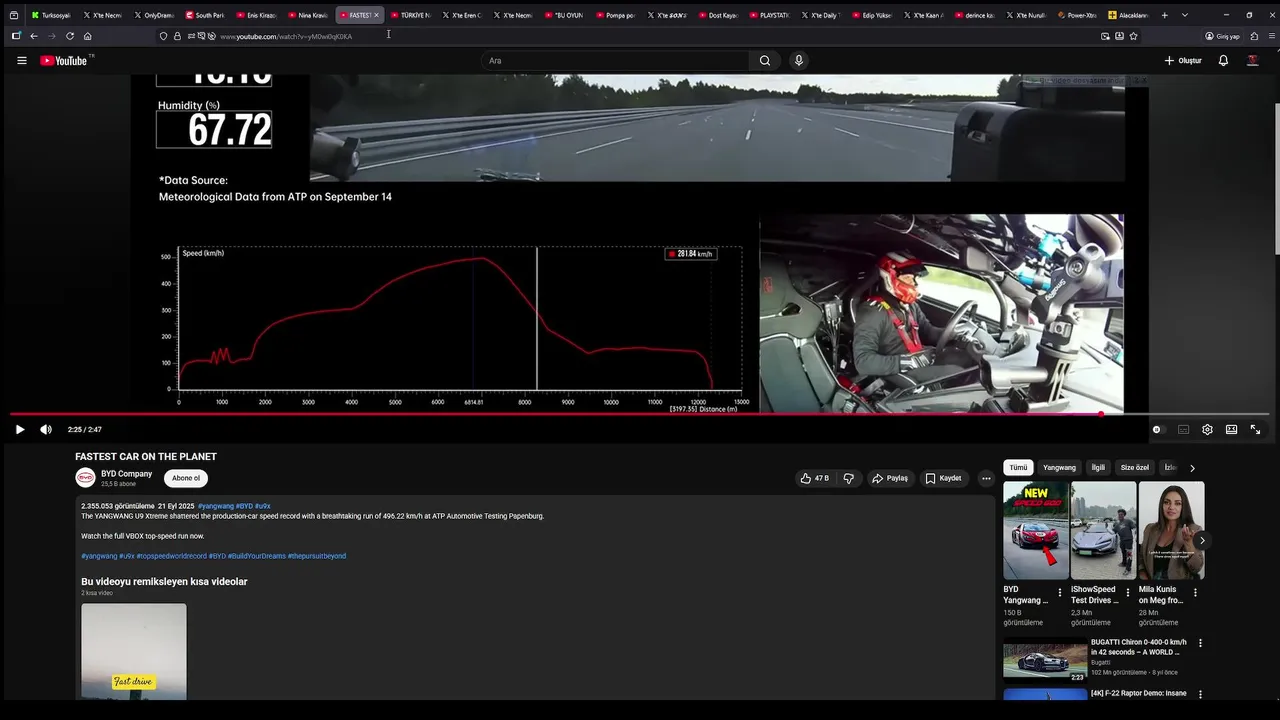Viewport: 1280px width, 720px height.
Task: Open the BYD Company channel avatar
Action: click(x=85, y=478)
